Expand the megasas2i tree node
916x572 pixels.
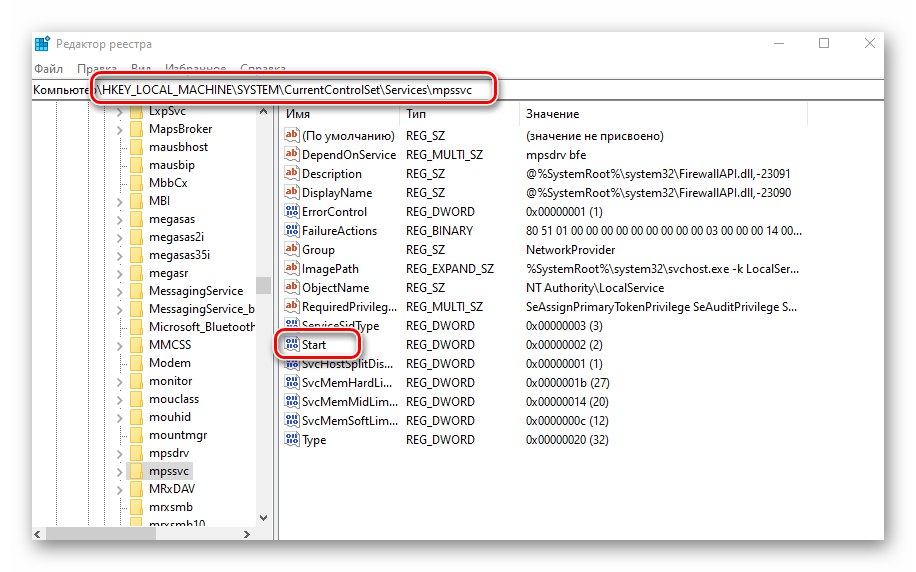(x=120, y=238)
